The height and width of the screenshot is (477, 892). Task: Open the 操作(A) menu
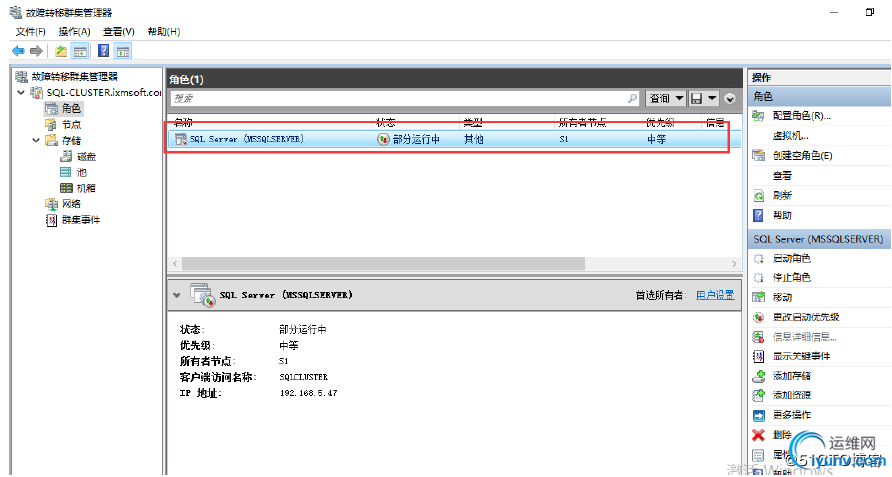75,31
